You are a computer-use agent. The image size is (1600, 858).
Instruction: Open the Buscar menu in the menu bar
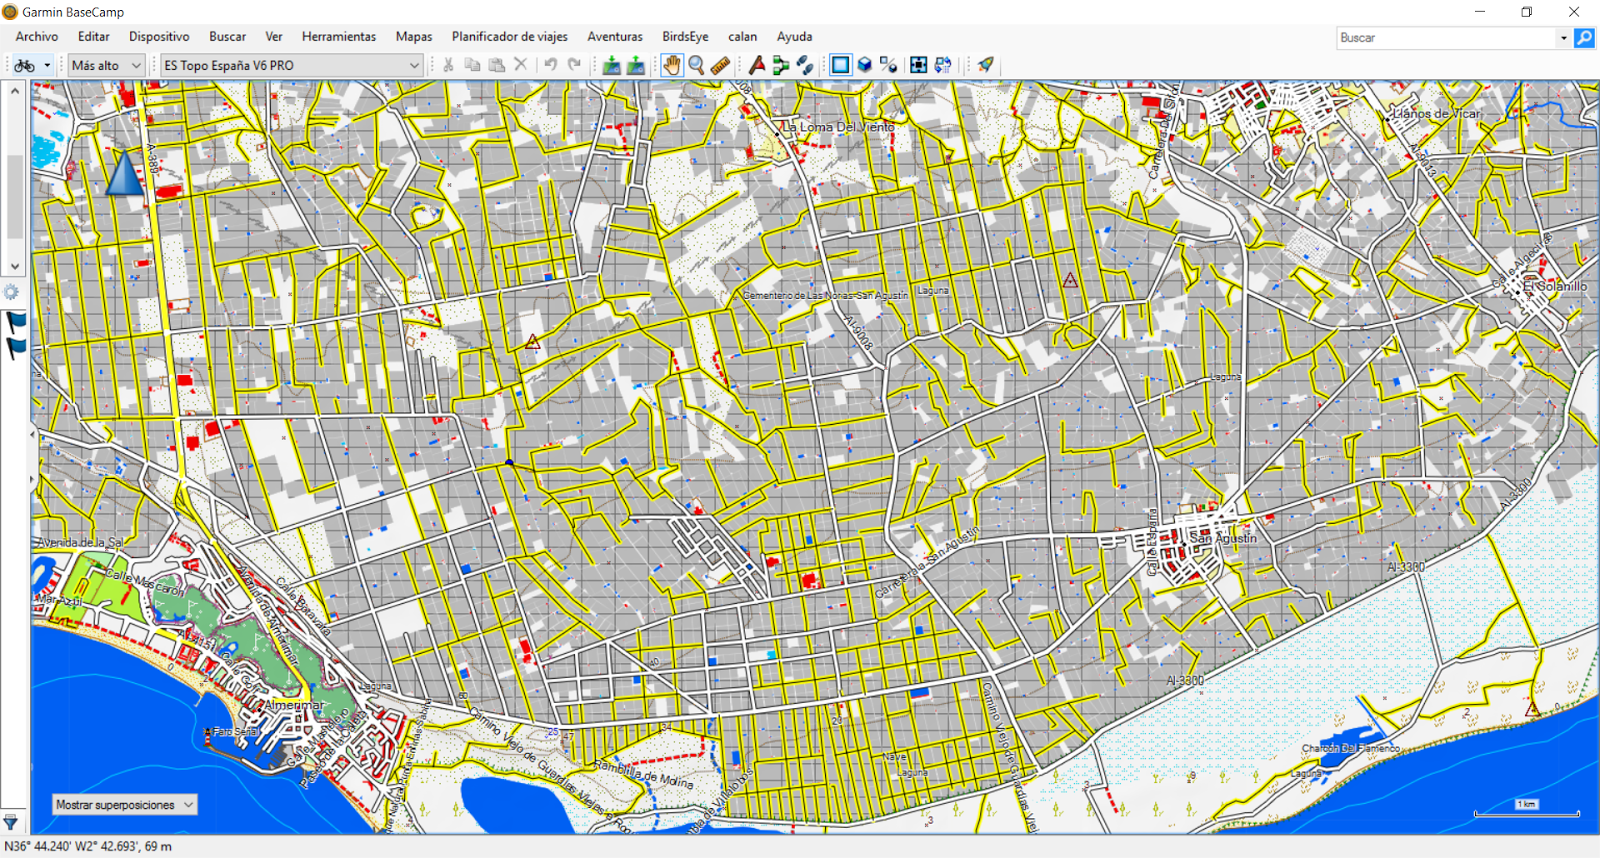227,37
